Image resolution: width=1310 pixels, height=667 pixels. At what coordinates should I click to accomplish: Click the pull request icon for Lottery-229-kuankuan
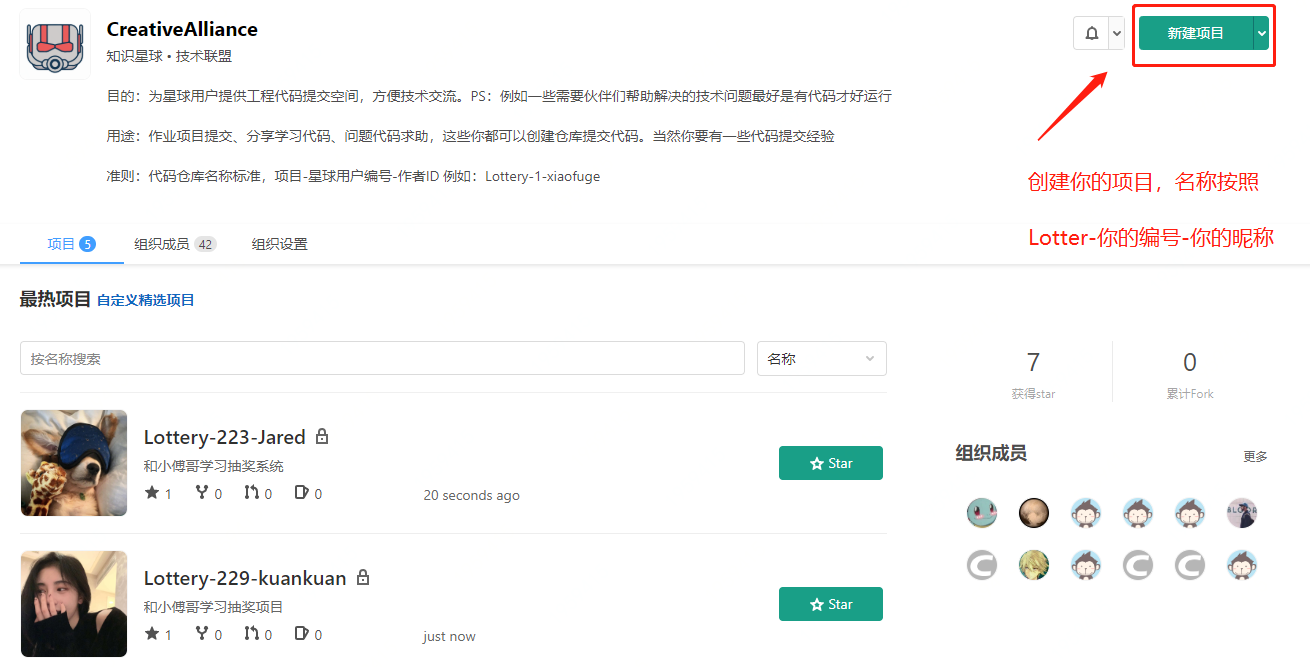pyautogui.click(x=251, y=634)
